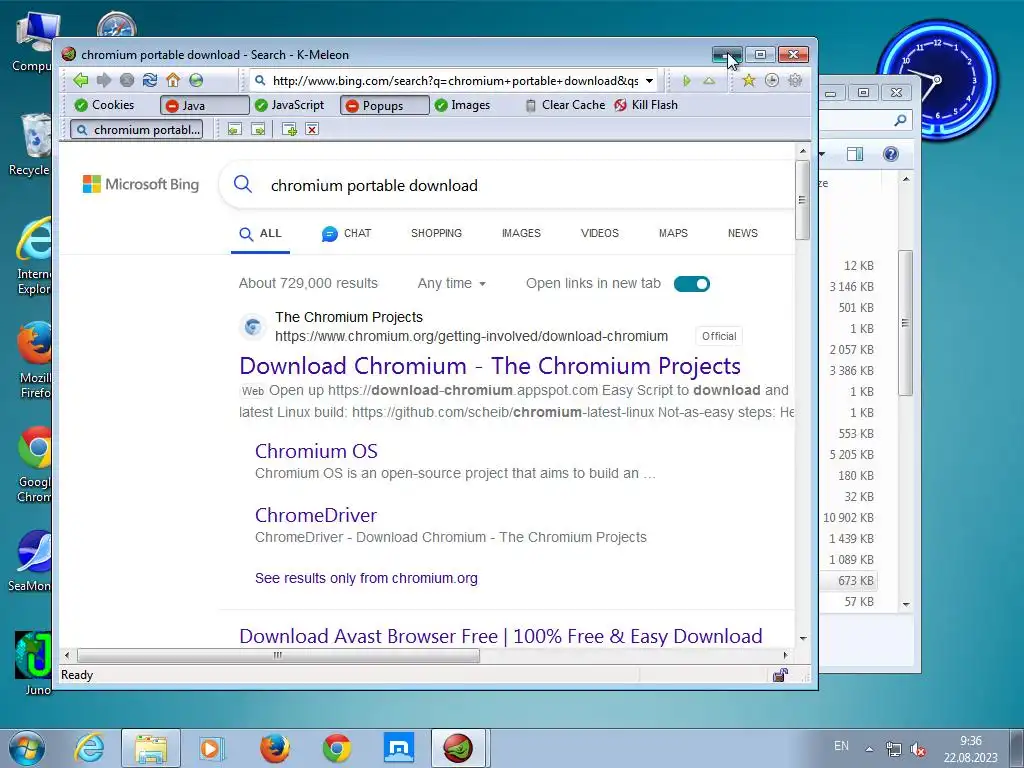1024x768 pixels.
Task: Click the page horizontal scrollbar thumb
Action: (278, 655)
